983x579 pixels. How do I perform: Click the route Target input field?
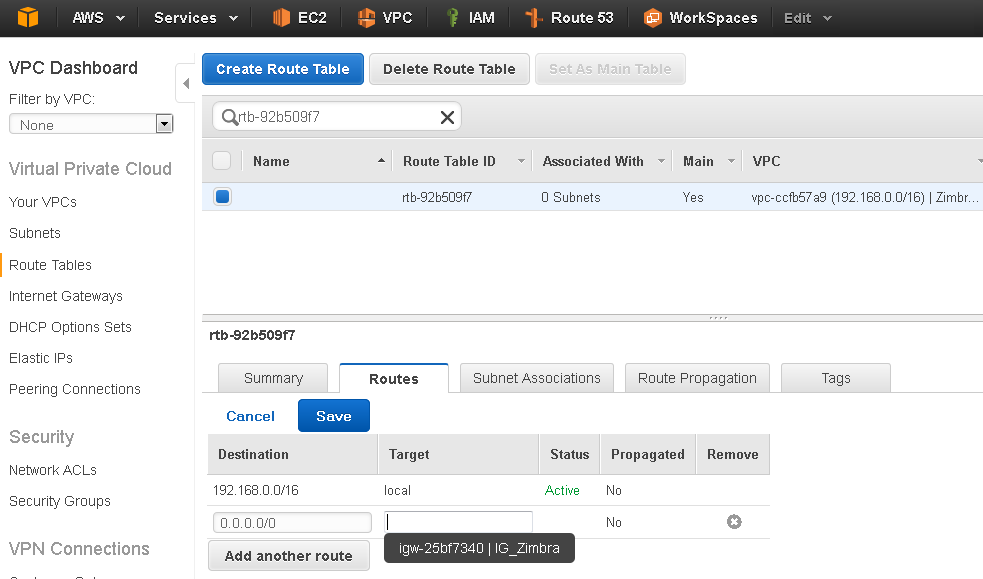point(458,522)
